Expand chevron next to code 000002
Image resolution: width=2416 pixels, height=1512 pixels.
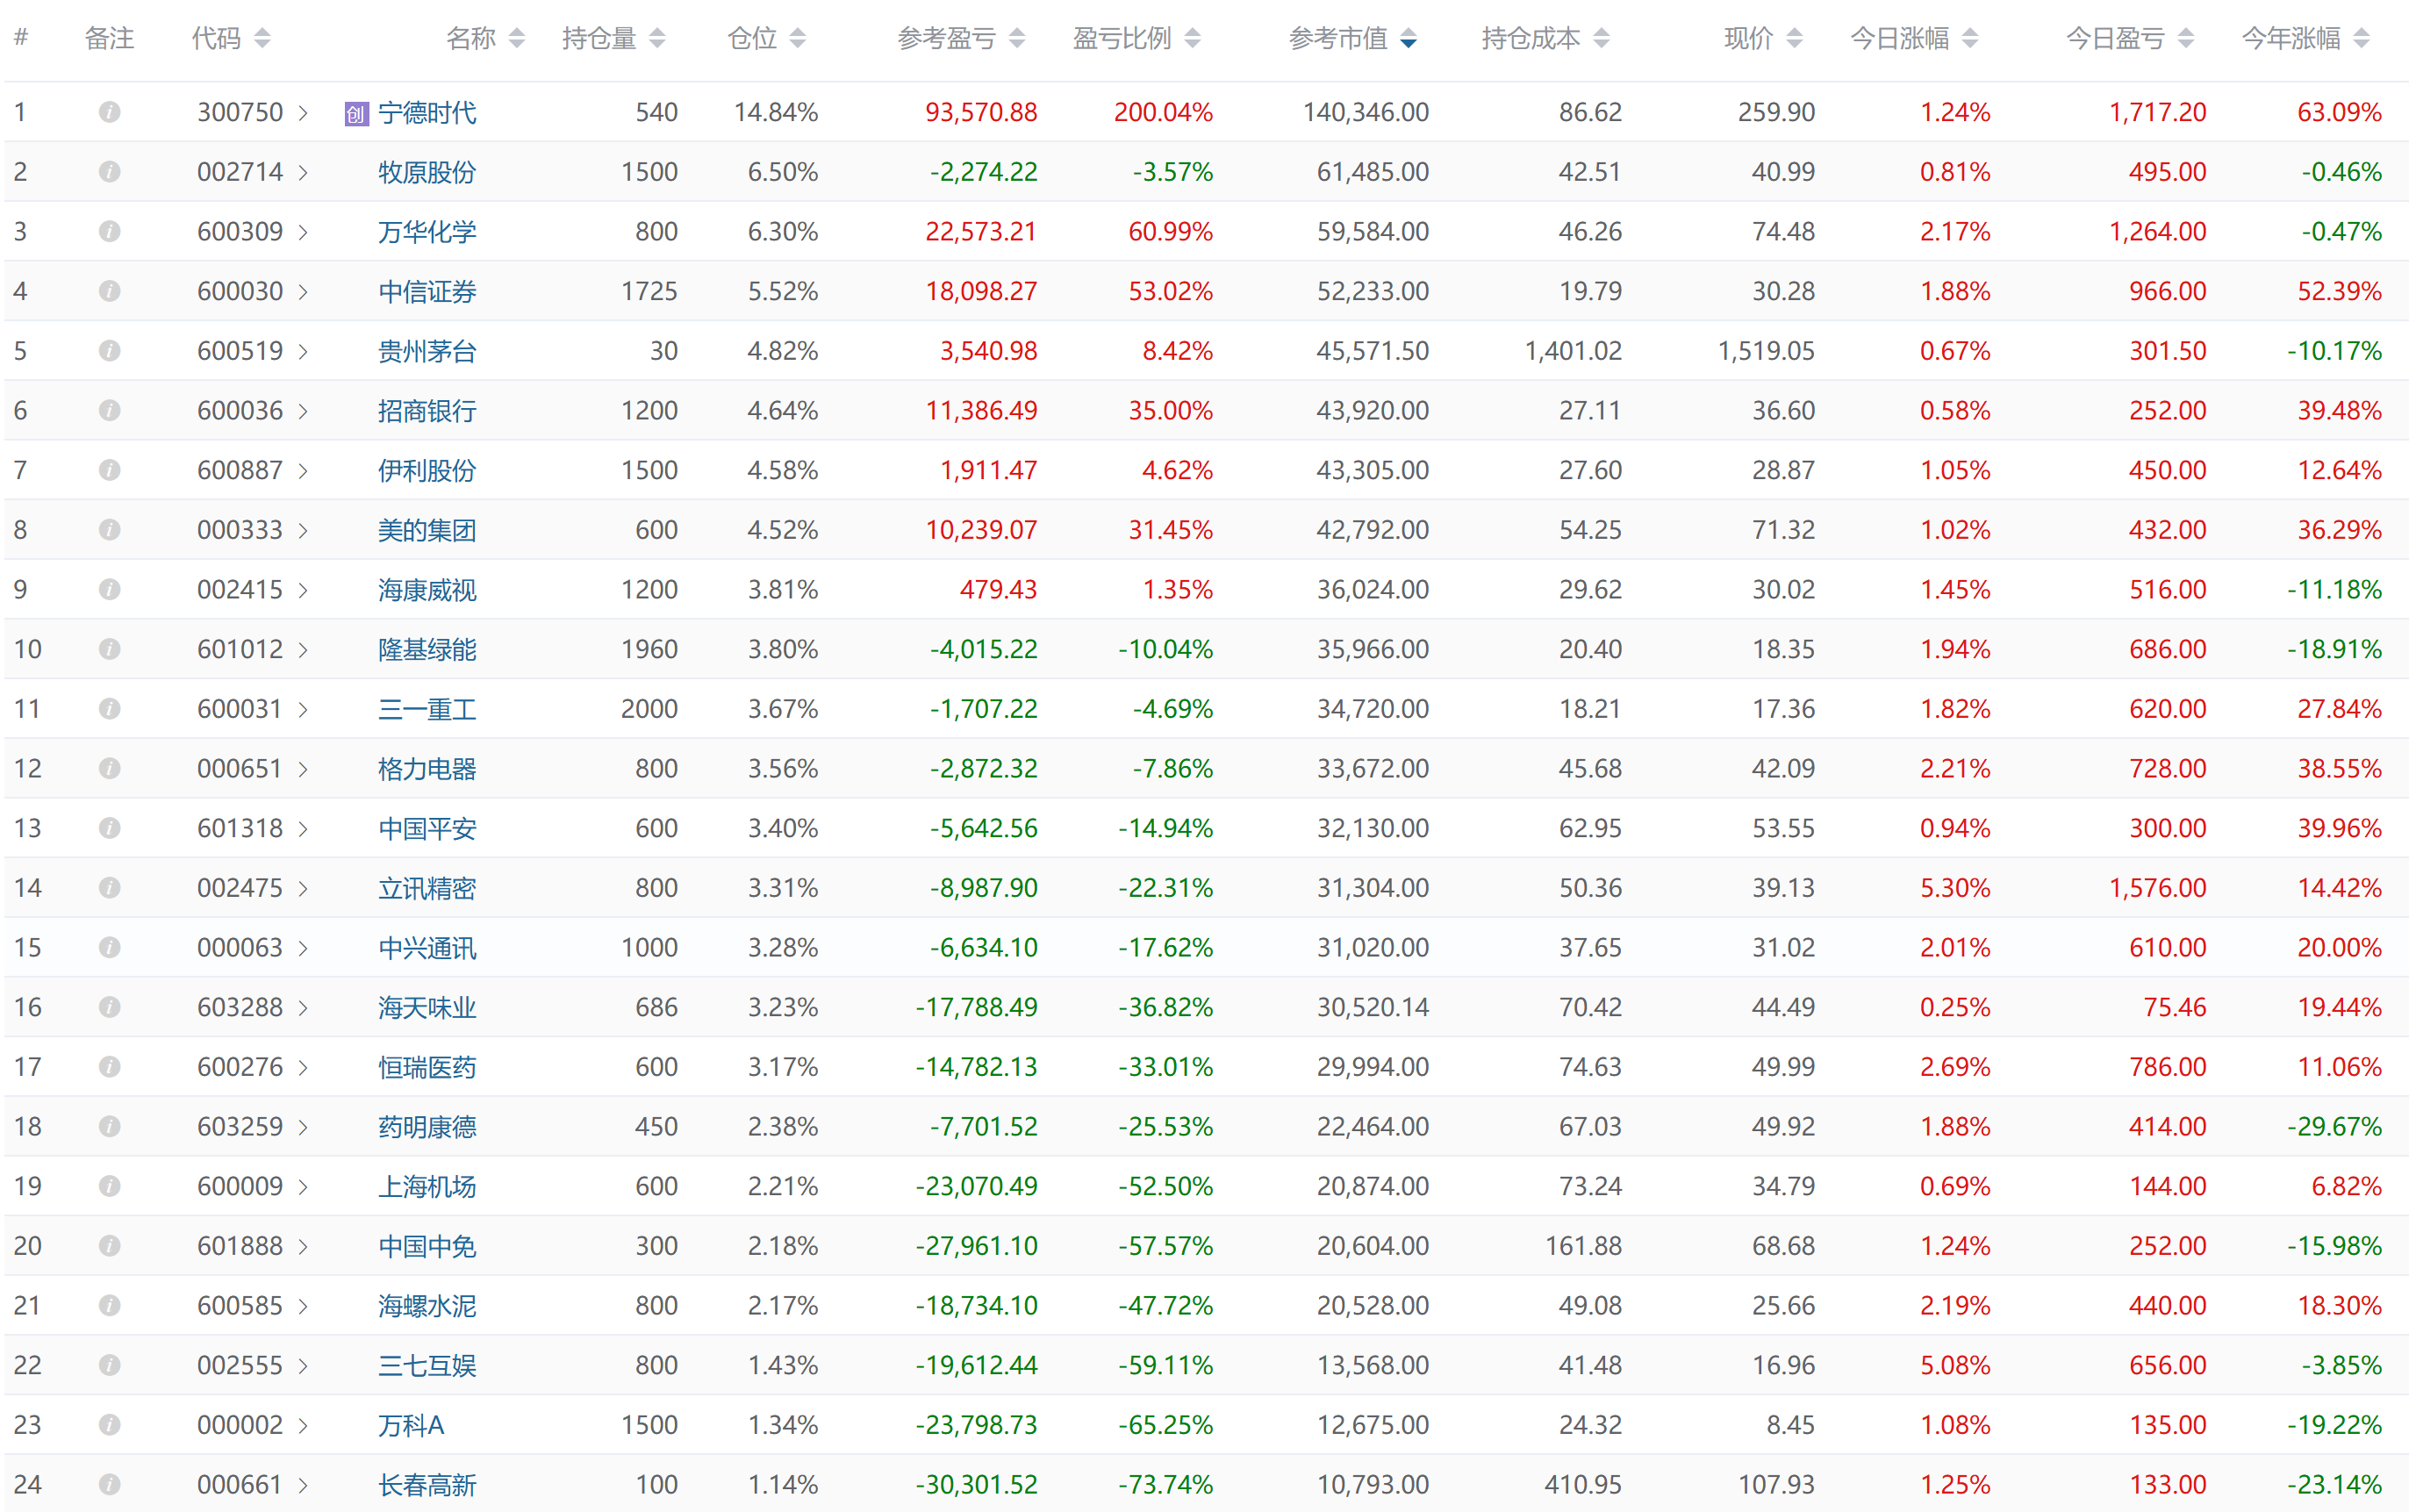pos(303,1425)
